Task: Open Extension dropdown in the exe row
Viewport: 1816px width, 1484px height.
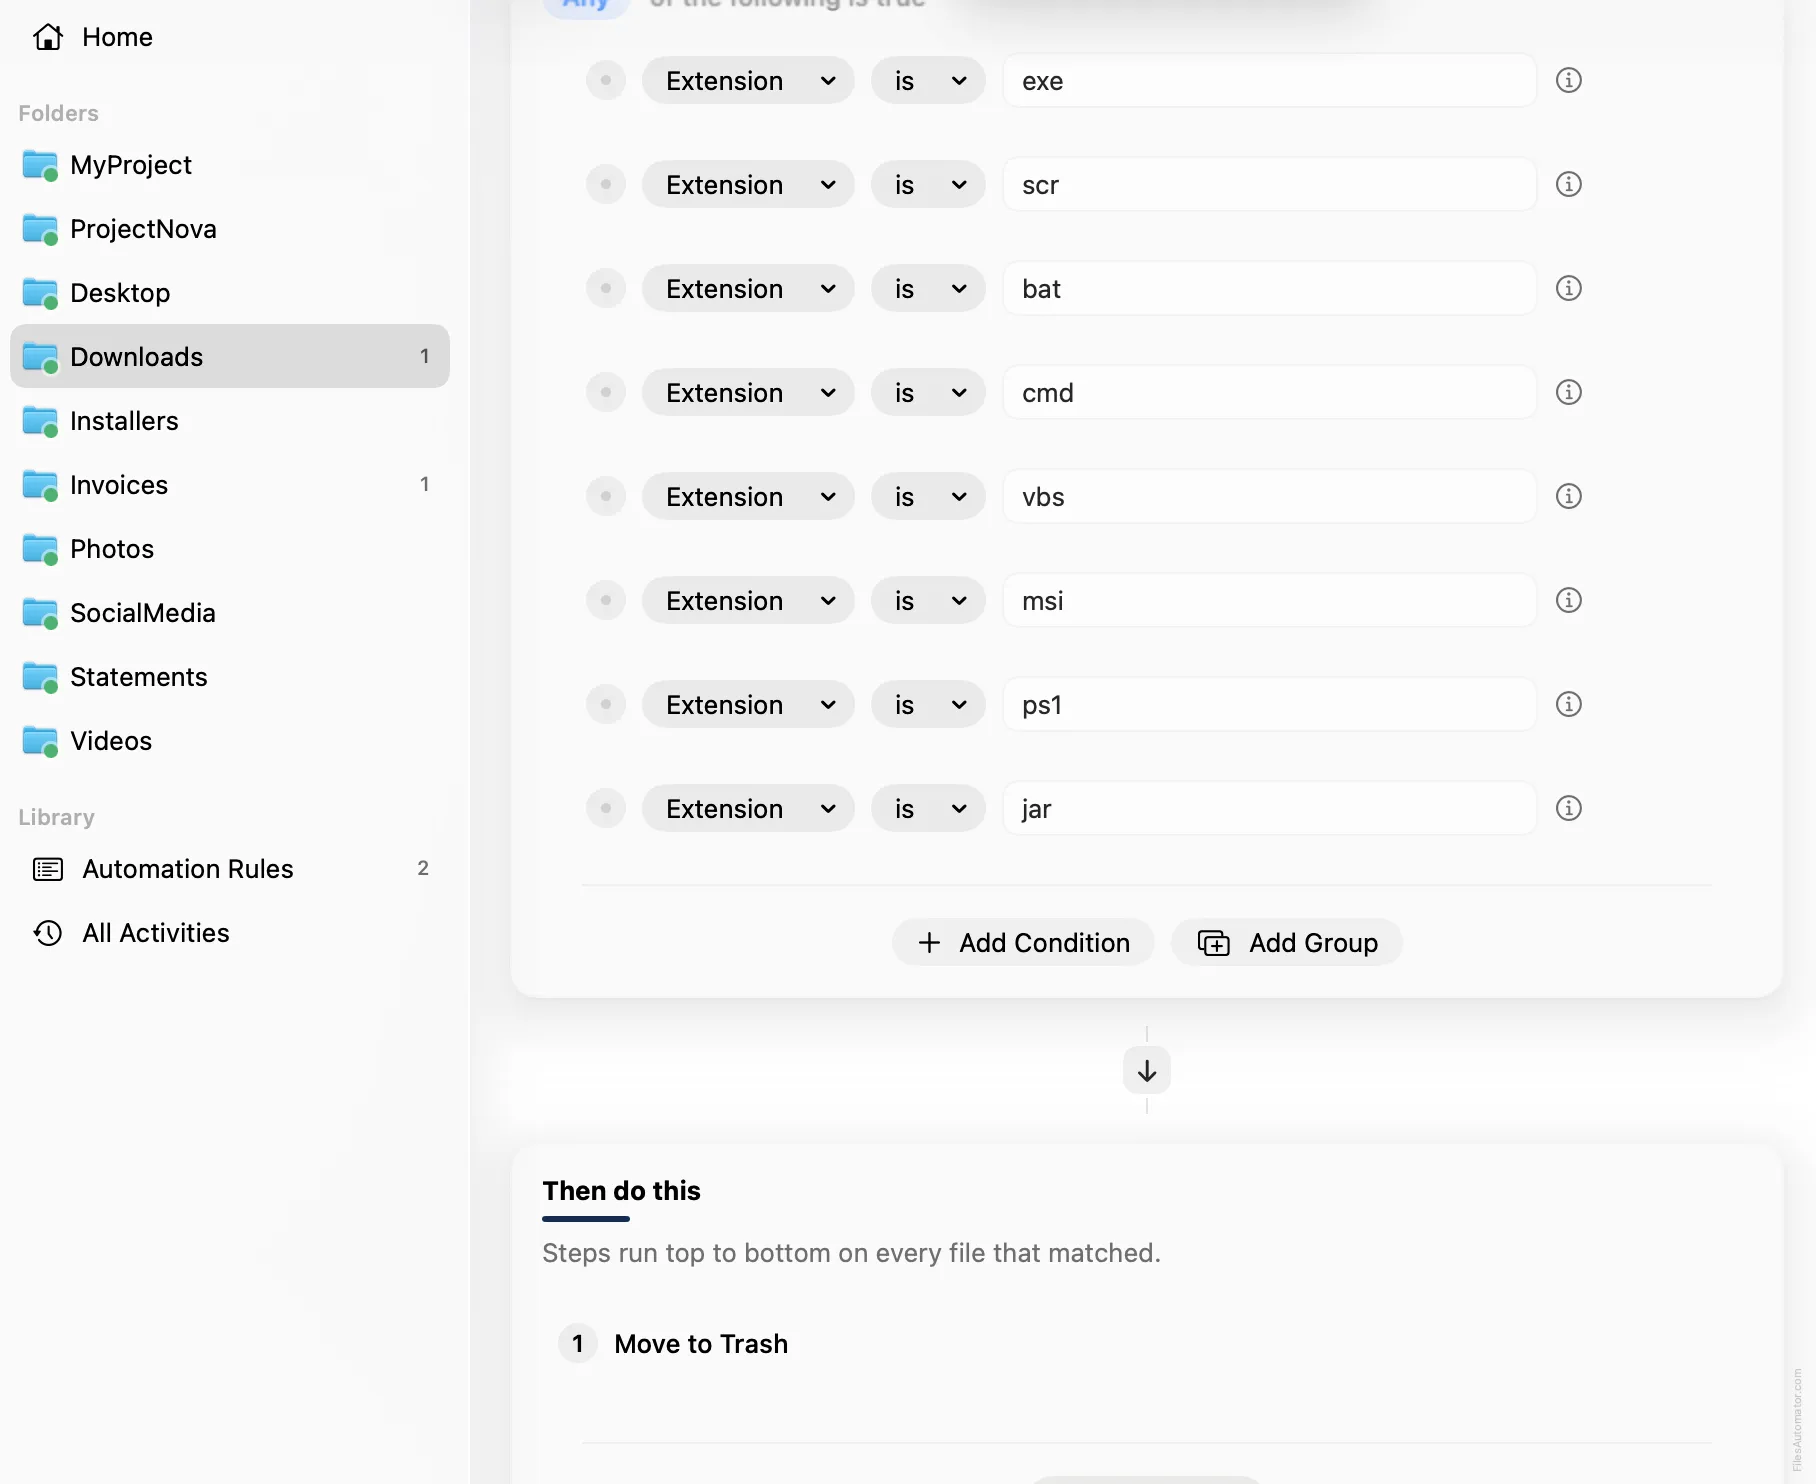Action: pos(748,80)
